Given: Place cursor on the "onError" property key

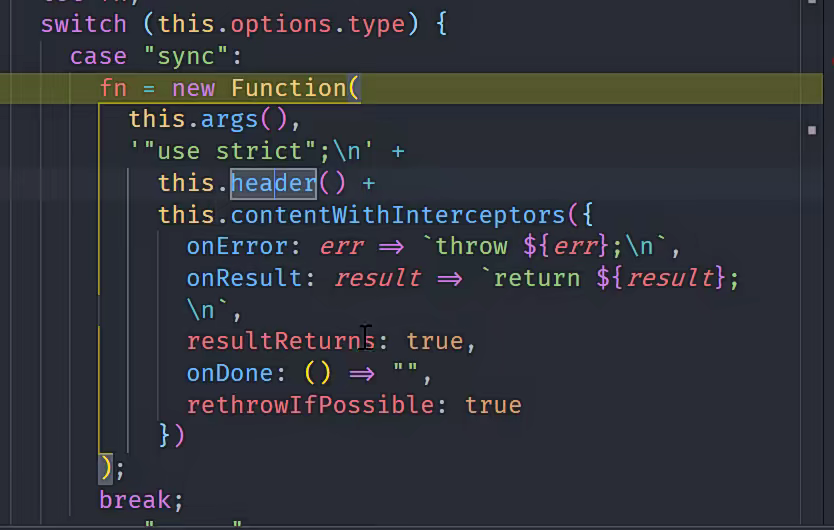Looking at the screenshot, I should pyautogui.click(x=236, y=247).
